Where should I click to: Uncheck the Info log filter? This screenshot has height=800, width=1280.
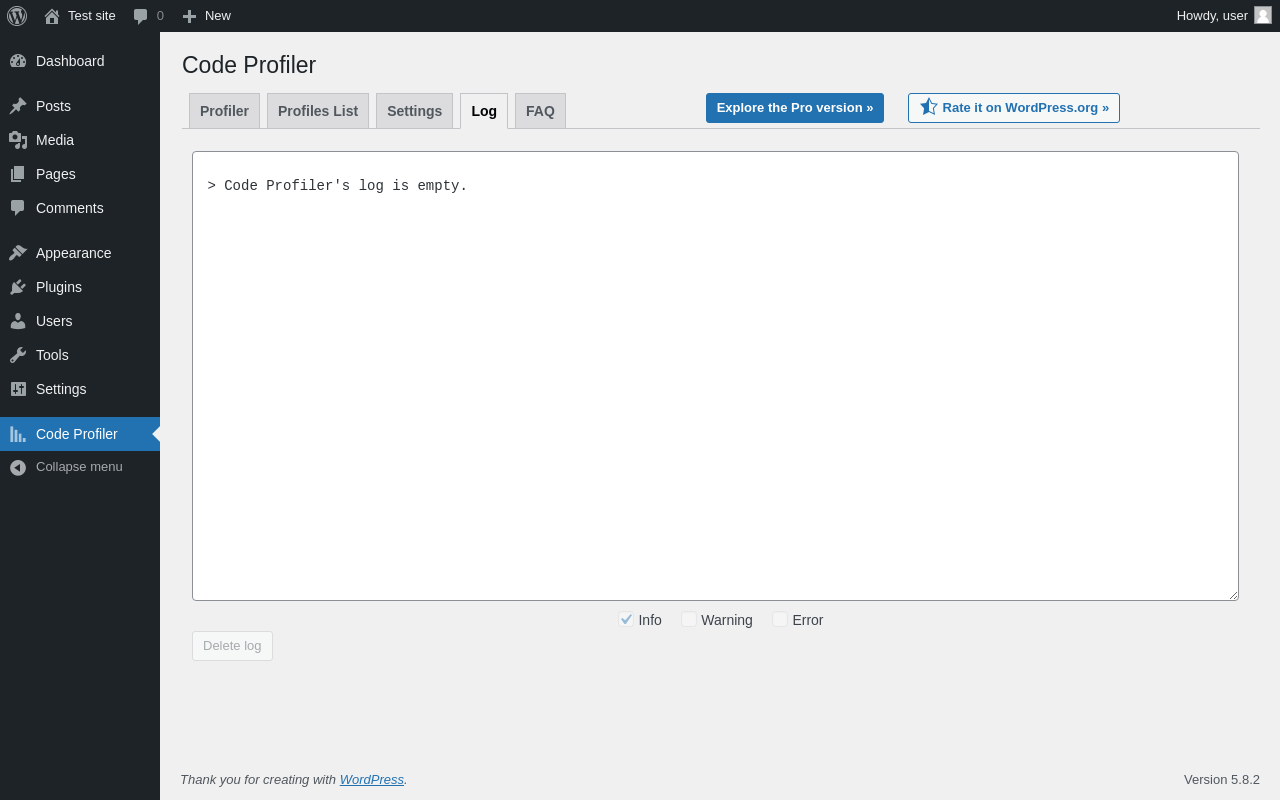coord(626,619)
